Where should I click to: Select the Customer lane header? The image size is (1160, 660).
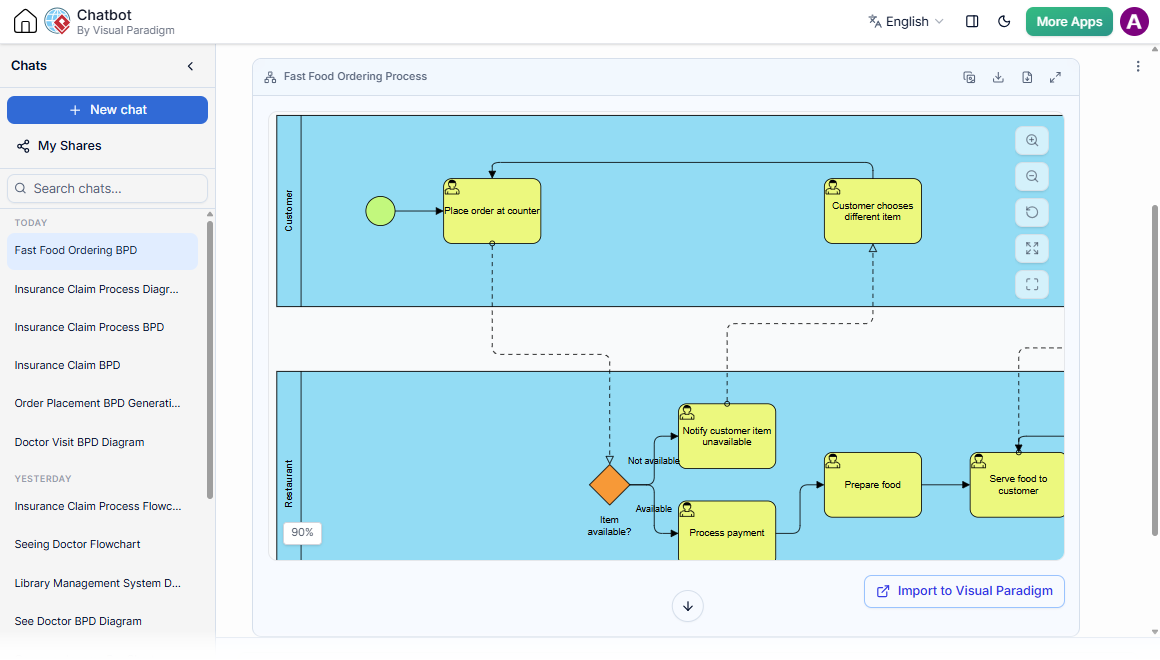289,211
